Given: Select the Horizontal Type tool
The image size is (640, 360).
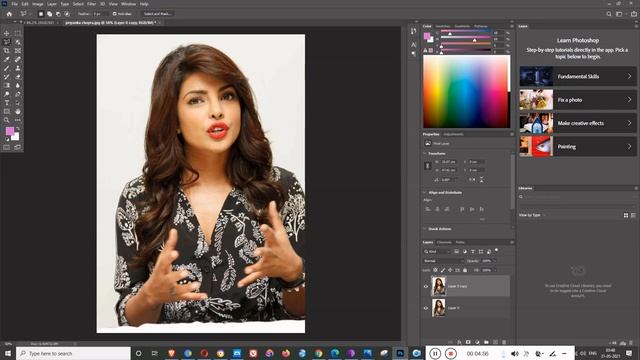Looking at the screenshot, I should [x=7, y=103].
